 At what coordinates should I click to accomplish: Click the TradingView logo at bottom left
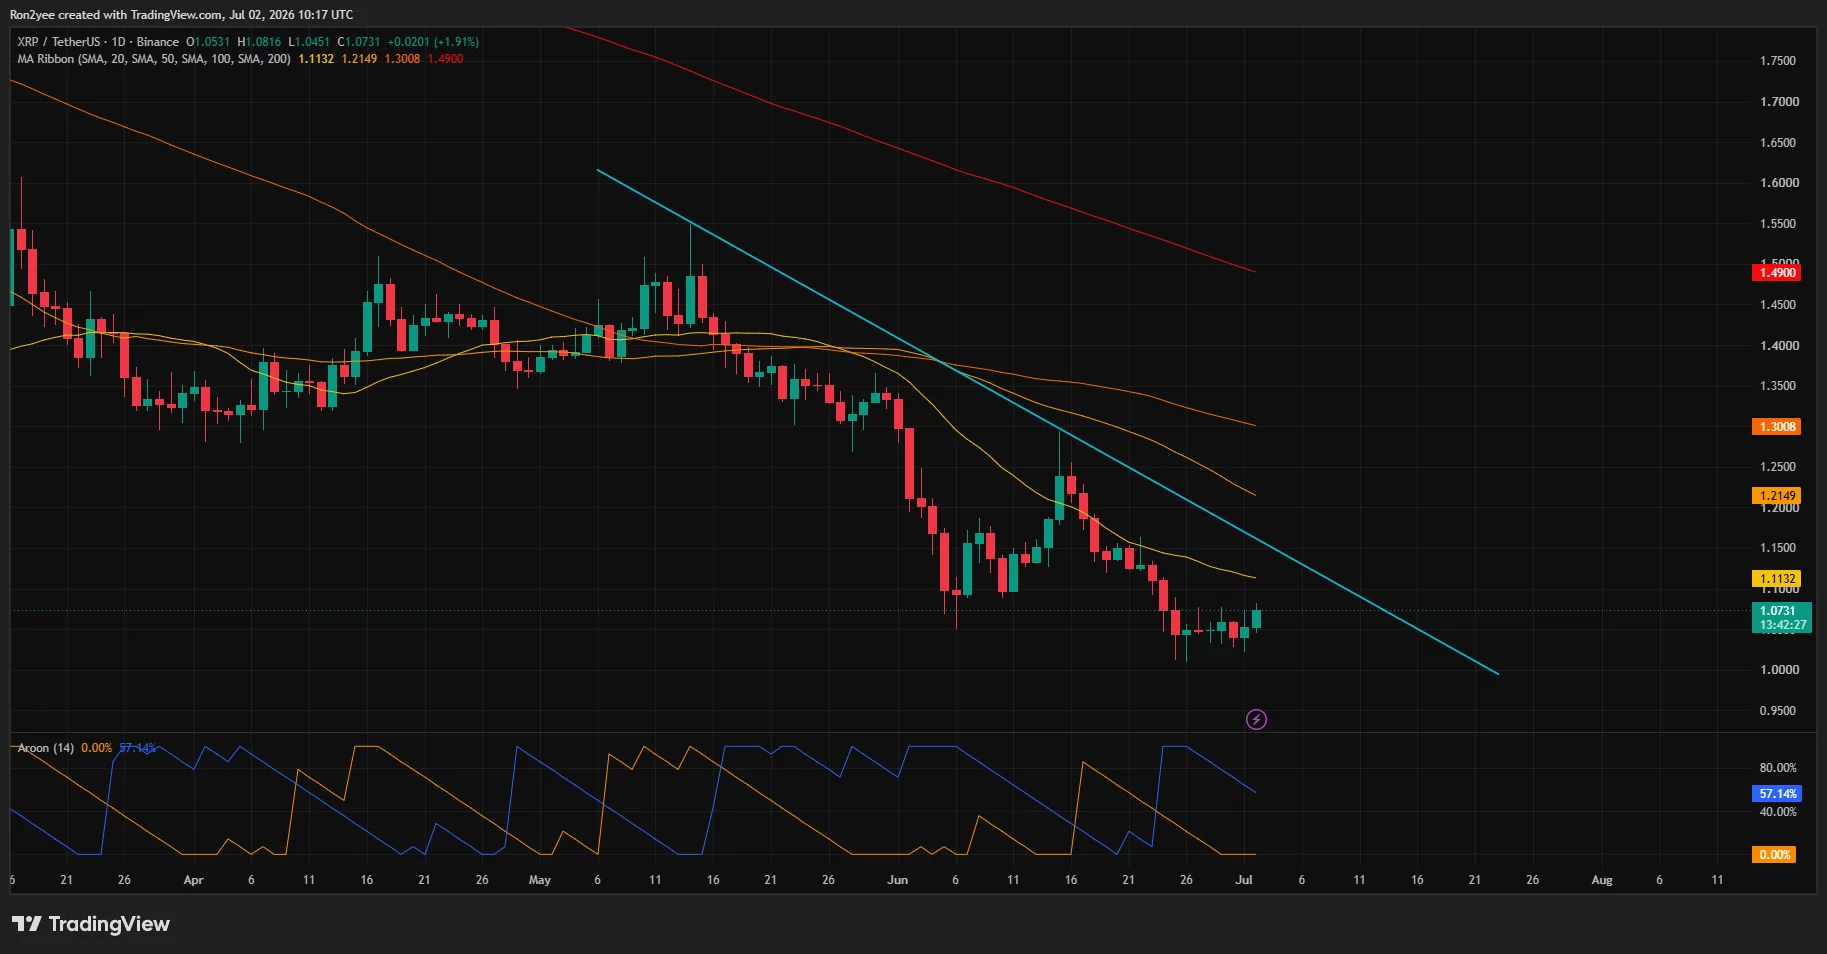[91, 924]
